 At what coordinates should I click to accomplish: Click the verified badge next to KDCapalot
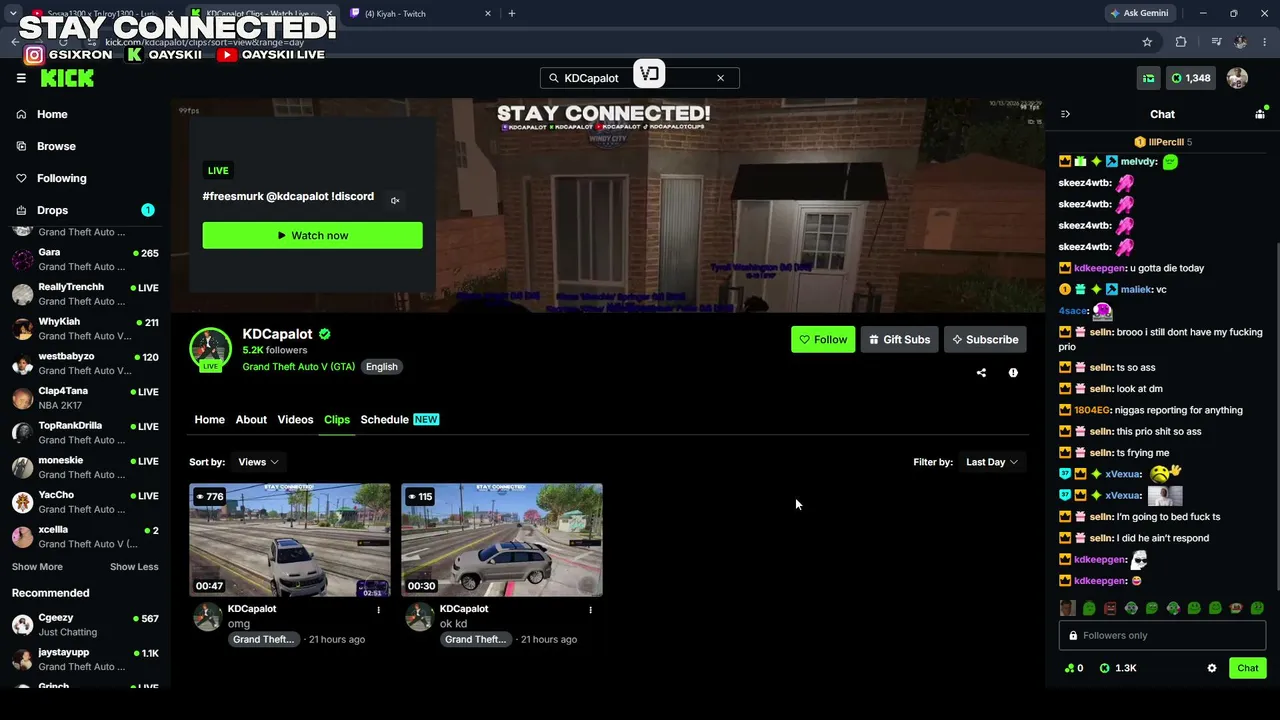coord(325,334)
